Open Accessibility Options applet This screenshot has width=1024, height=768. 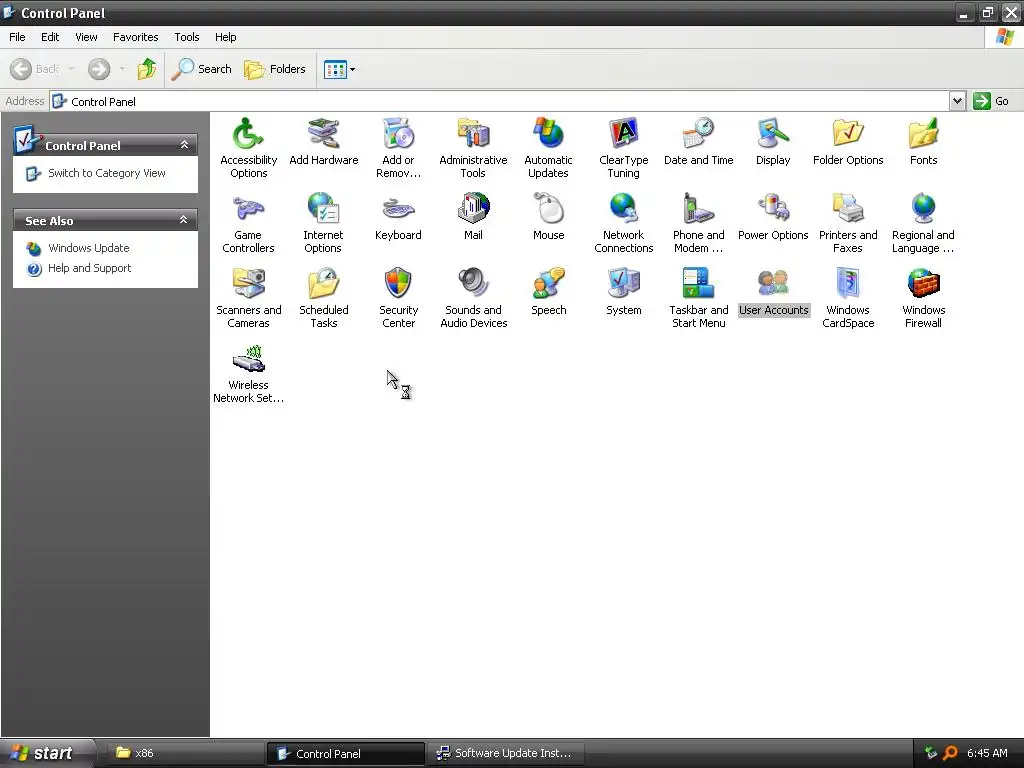point(248,134)
